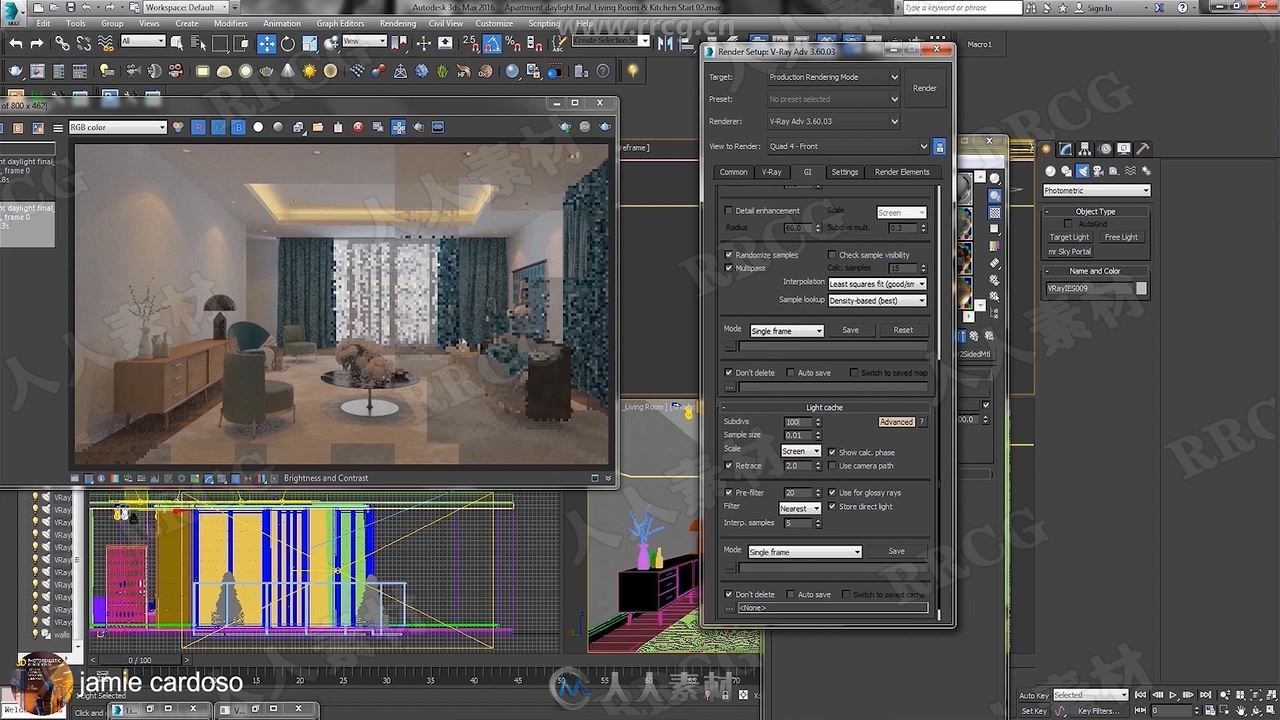The height and width of the screenshot is (720, 1280).
Task: Open the Sample lookup dropdown
Action: pos(877,300)
